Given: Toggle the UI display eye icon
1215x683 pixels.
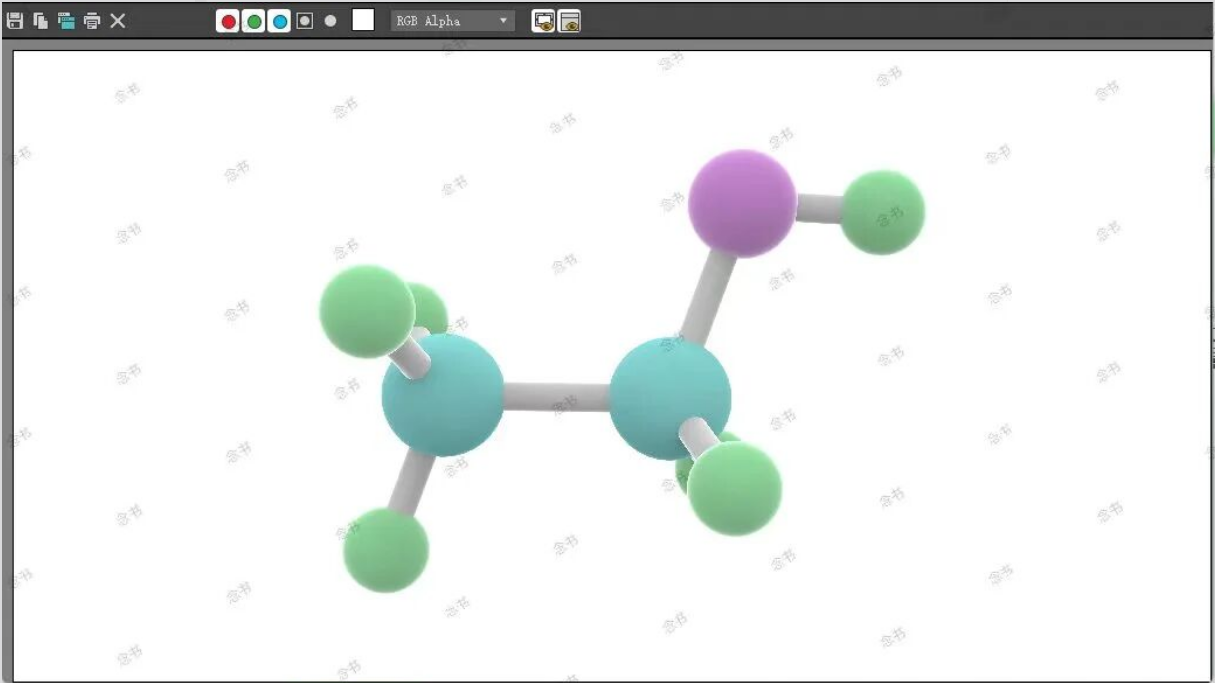Looking at the screenshot, I should pyautogui.click(x=570, y=21).
